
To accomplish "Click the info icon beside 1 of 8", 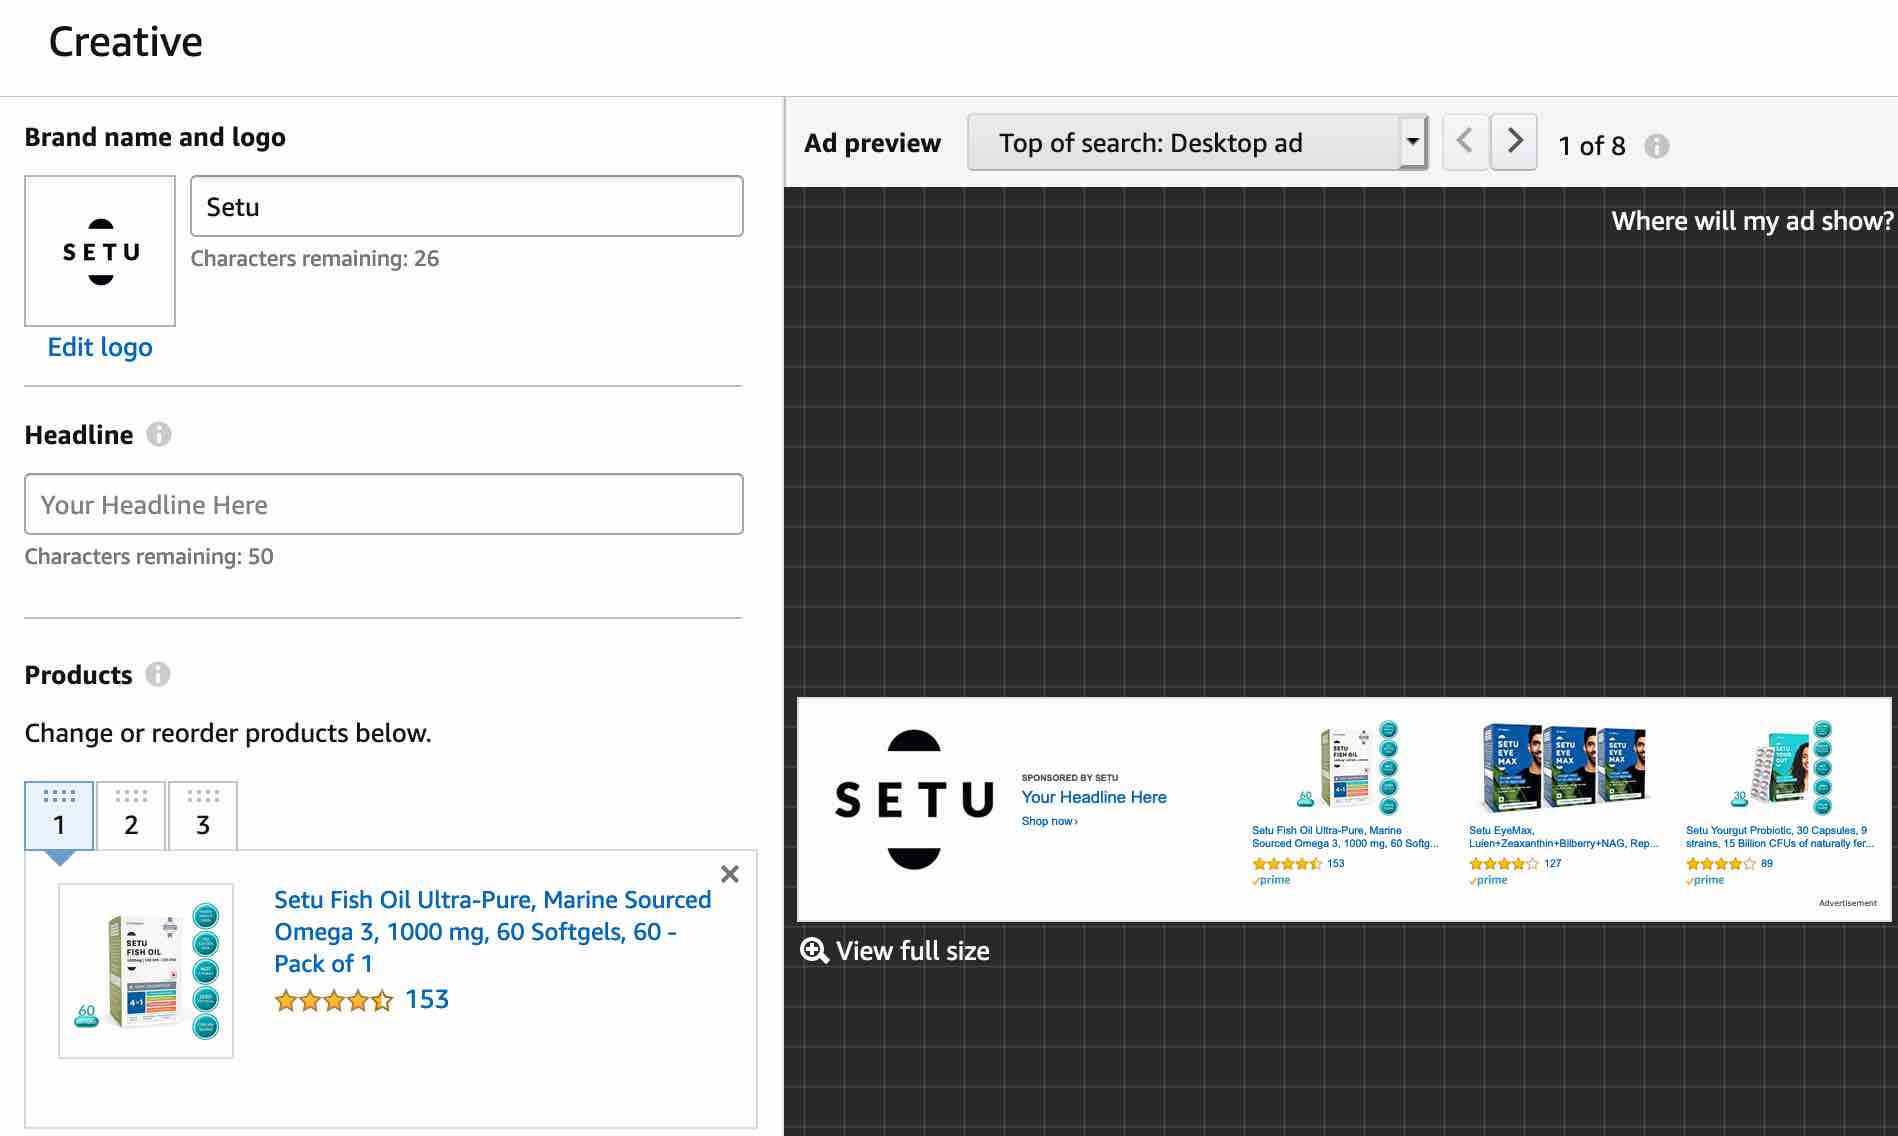I will pos(1657,146).
